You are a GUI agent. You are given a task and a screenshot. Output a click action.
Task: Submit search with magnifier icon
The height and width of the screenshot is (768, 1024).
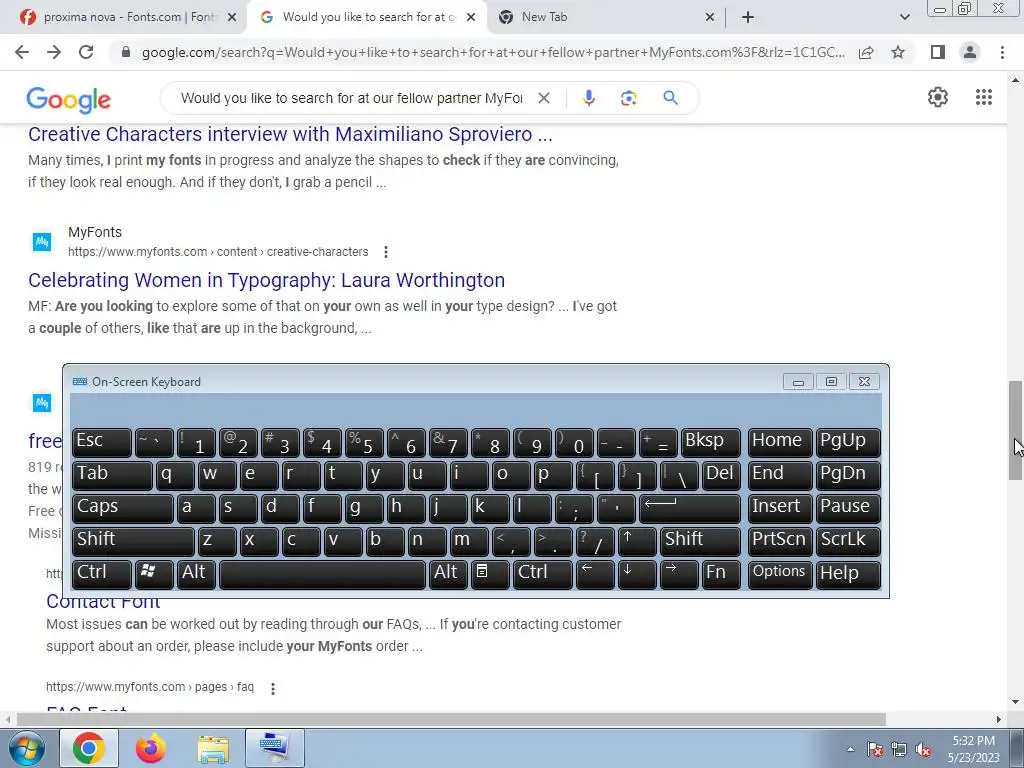coord(670,98)
